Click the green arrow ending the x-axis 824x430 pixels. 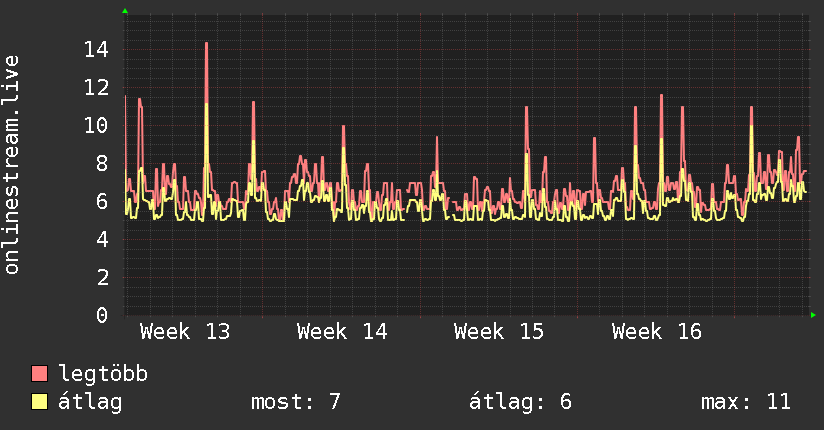click(813, 315)
